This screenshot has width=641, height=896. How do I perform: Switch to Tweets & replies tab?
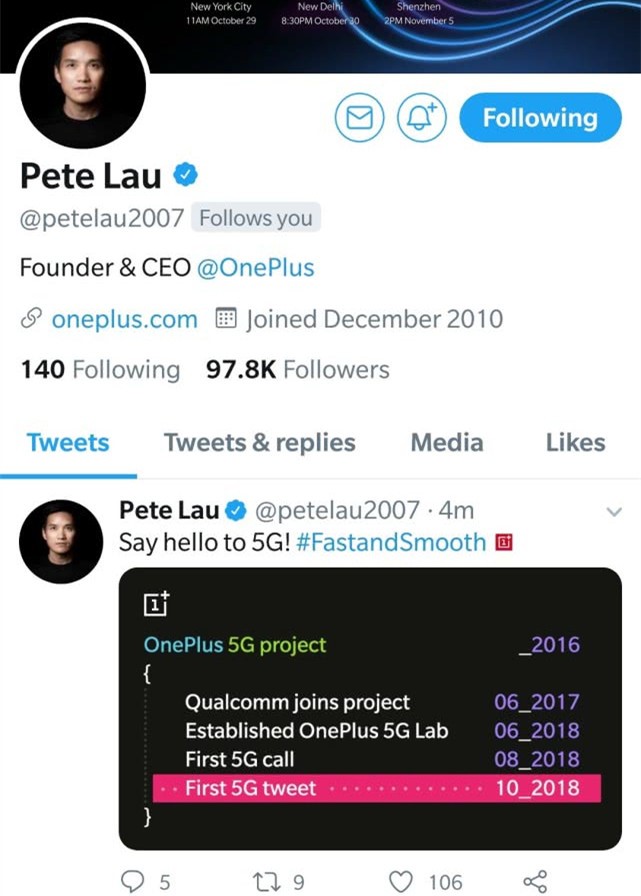(x=260, y=443)
